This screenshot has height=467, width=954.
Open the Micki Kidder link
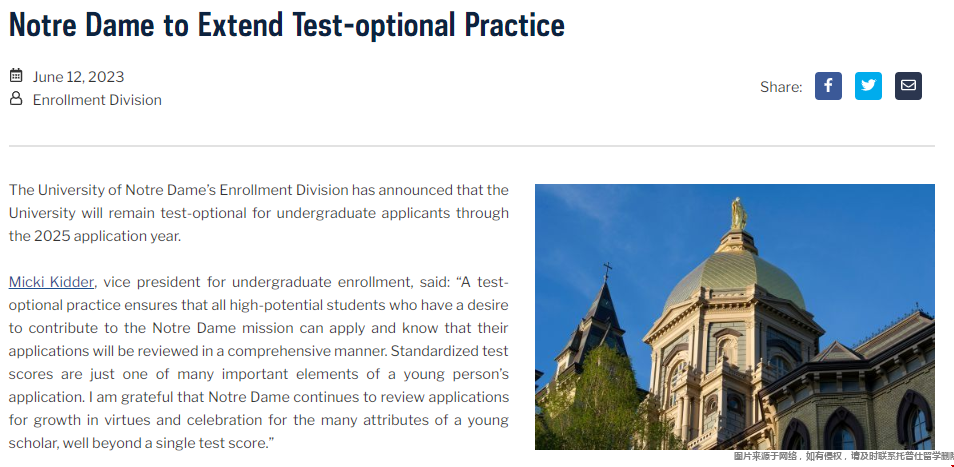(x=51, y=282)
